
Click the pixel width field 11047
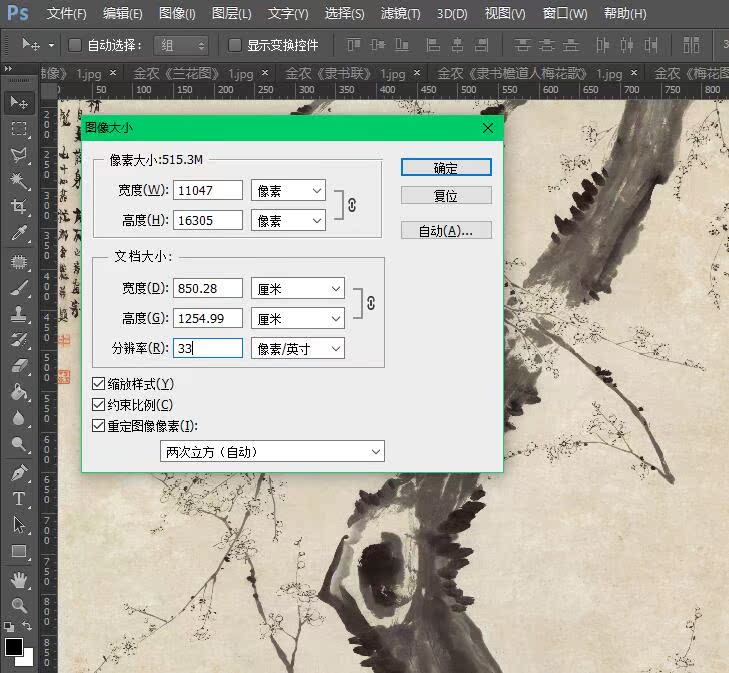[208, 191]
